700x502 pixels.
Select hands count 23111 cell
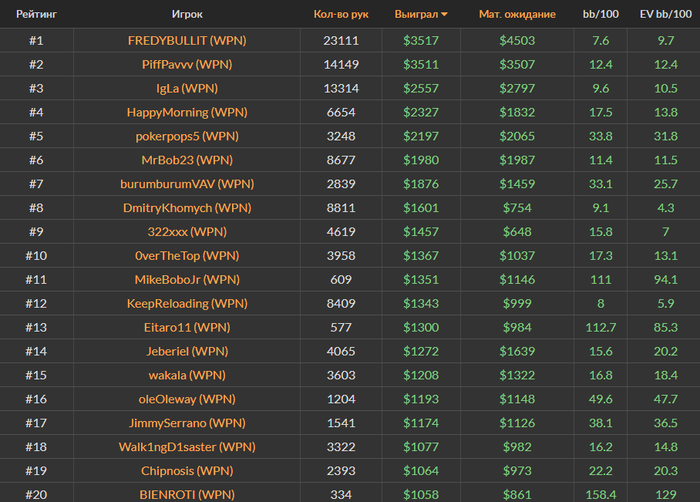pos(341,41)
